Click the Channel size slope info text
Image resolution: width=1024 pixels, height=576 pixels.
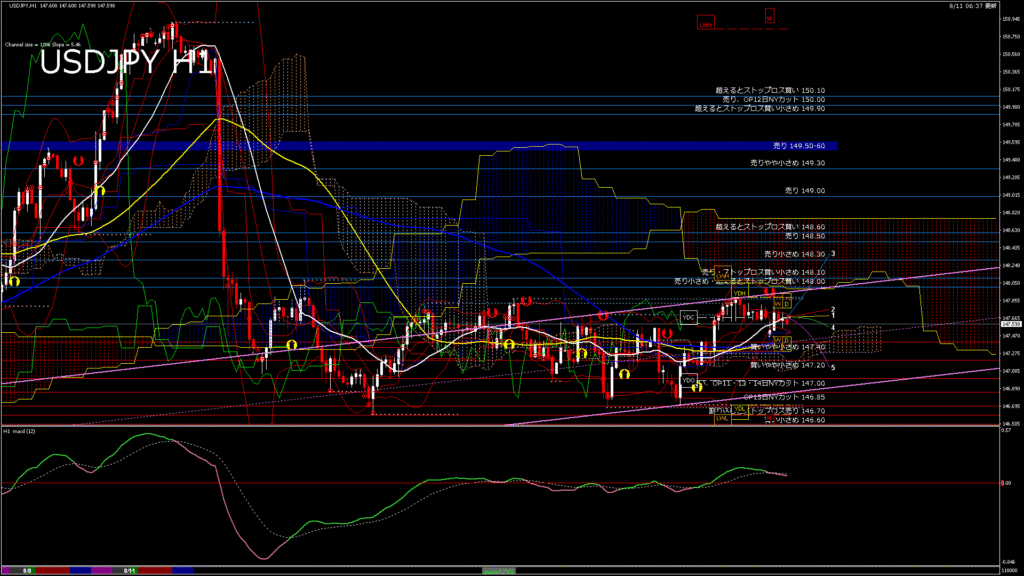pos(40,45)
